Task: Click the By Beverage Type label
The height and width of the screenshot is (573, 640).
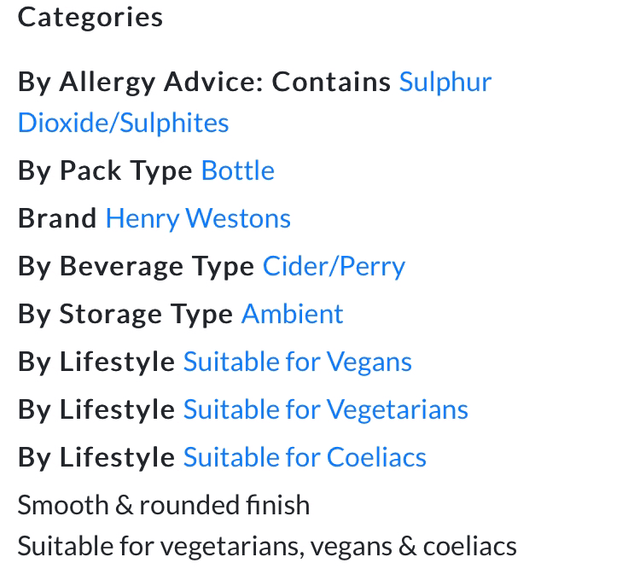Action: pyautogui.click(x=136, y=266)
